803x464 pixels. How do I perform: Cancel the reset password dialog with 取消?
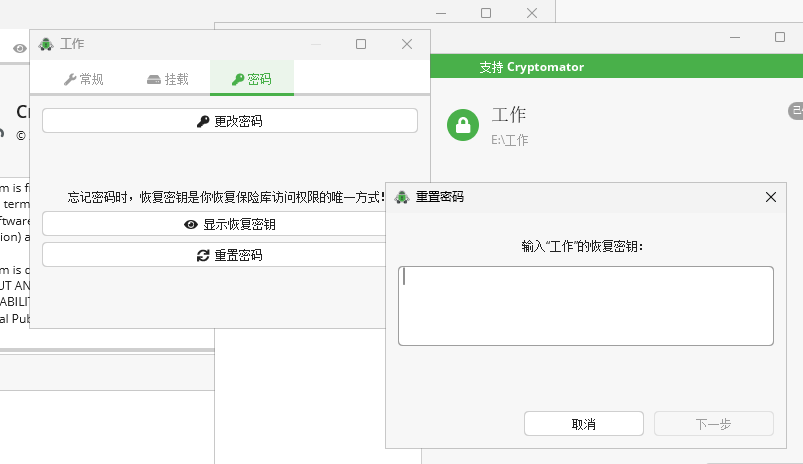584,424
